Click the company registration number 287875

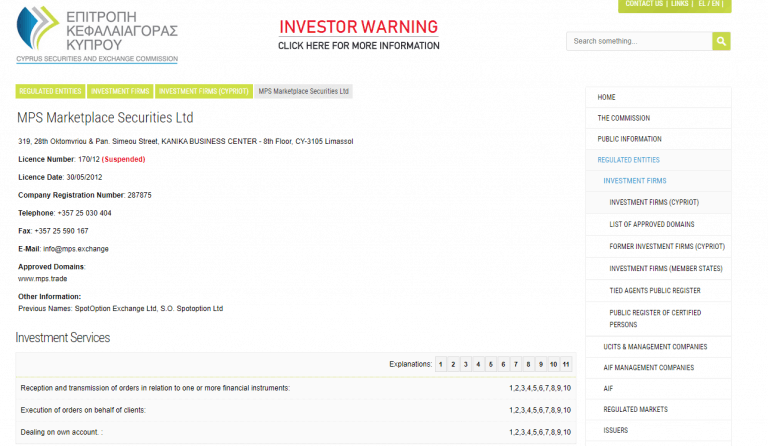click(x=140, y=195)
